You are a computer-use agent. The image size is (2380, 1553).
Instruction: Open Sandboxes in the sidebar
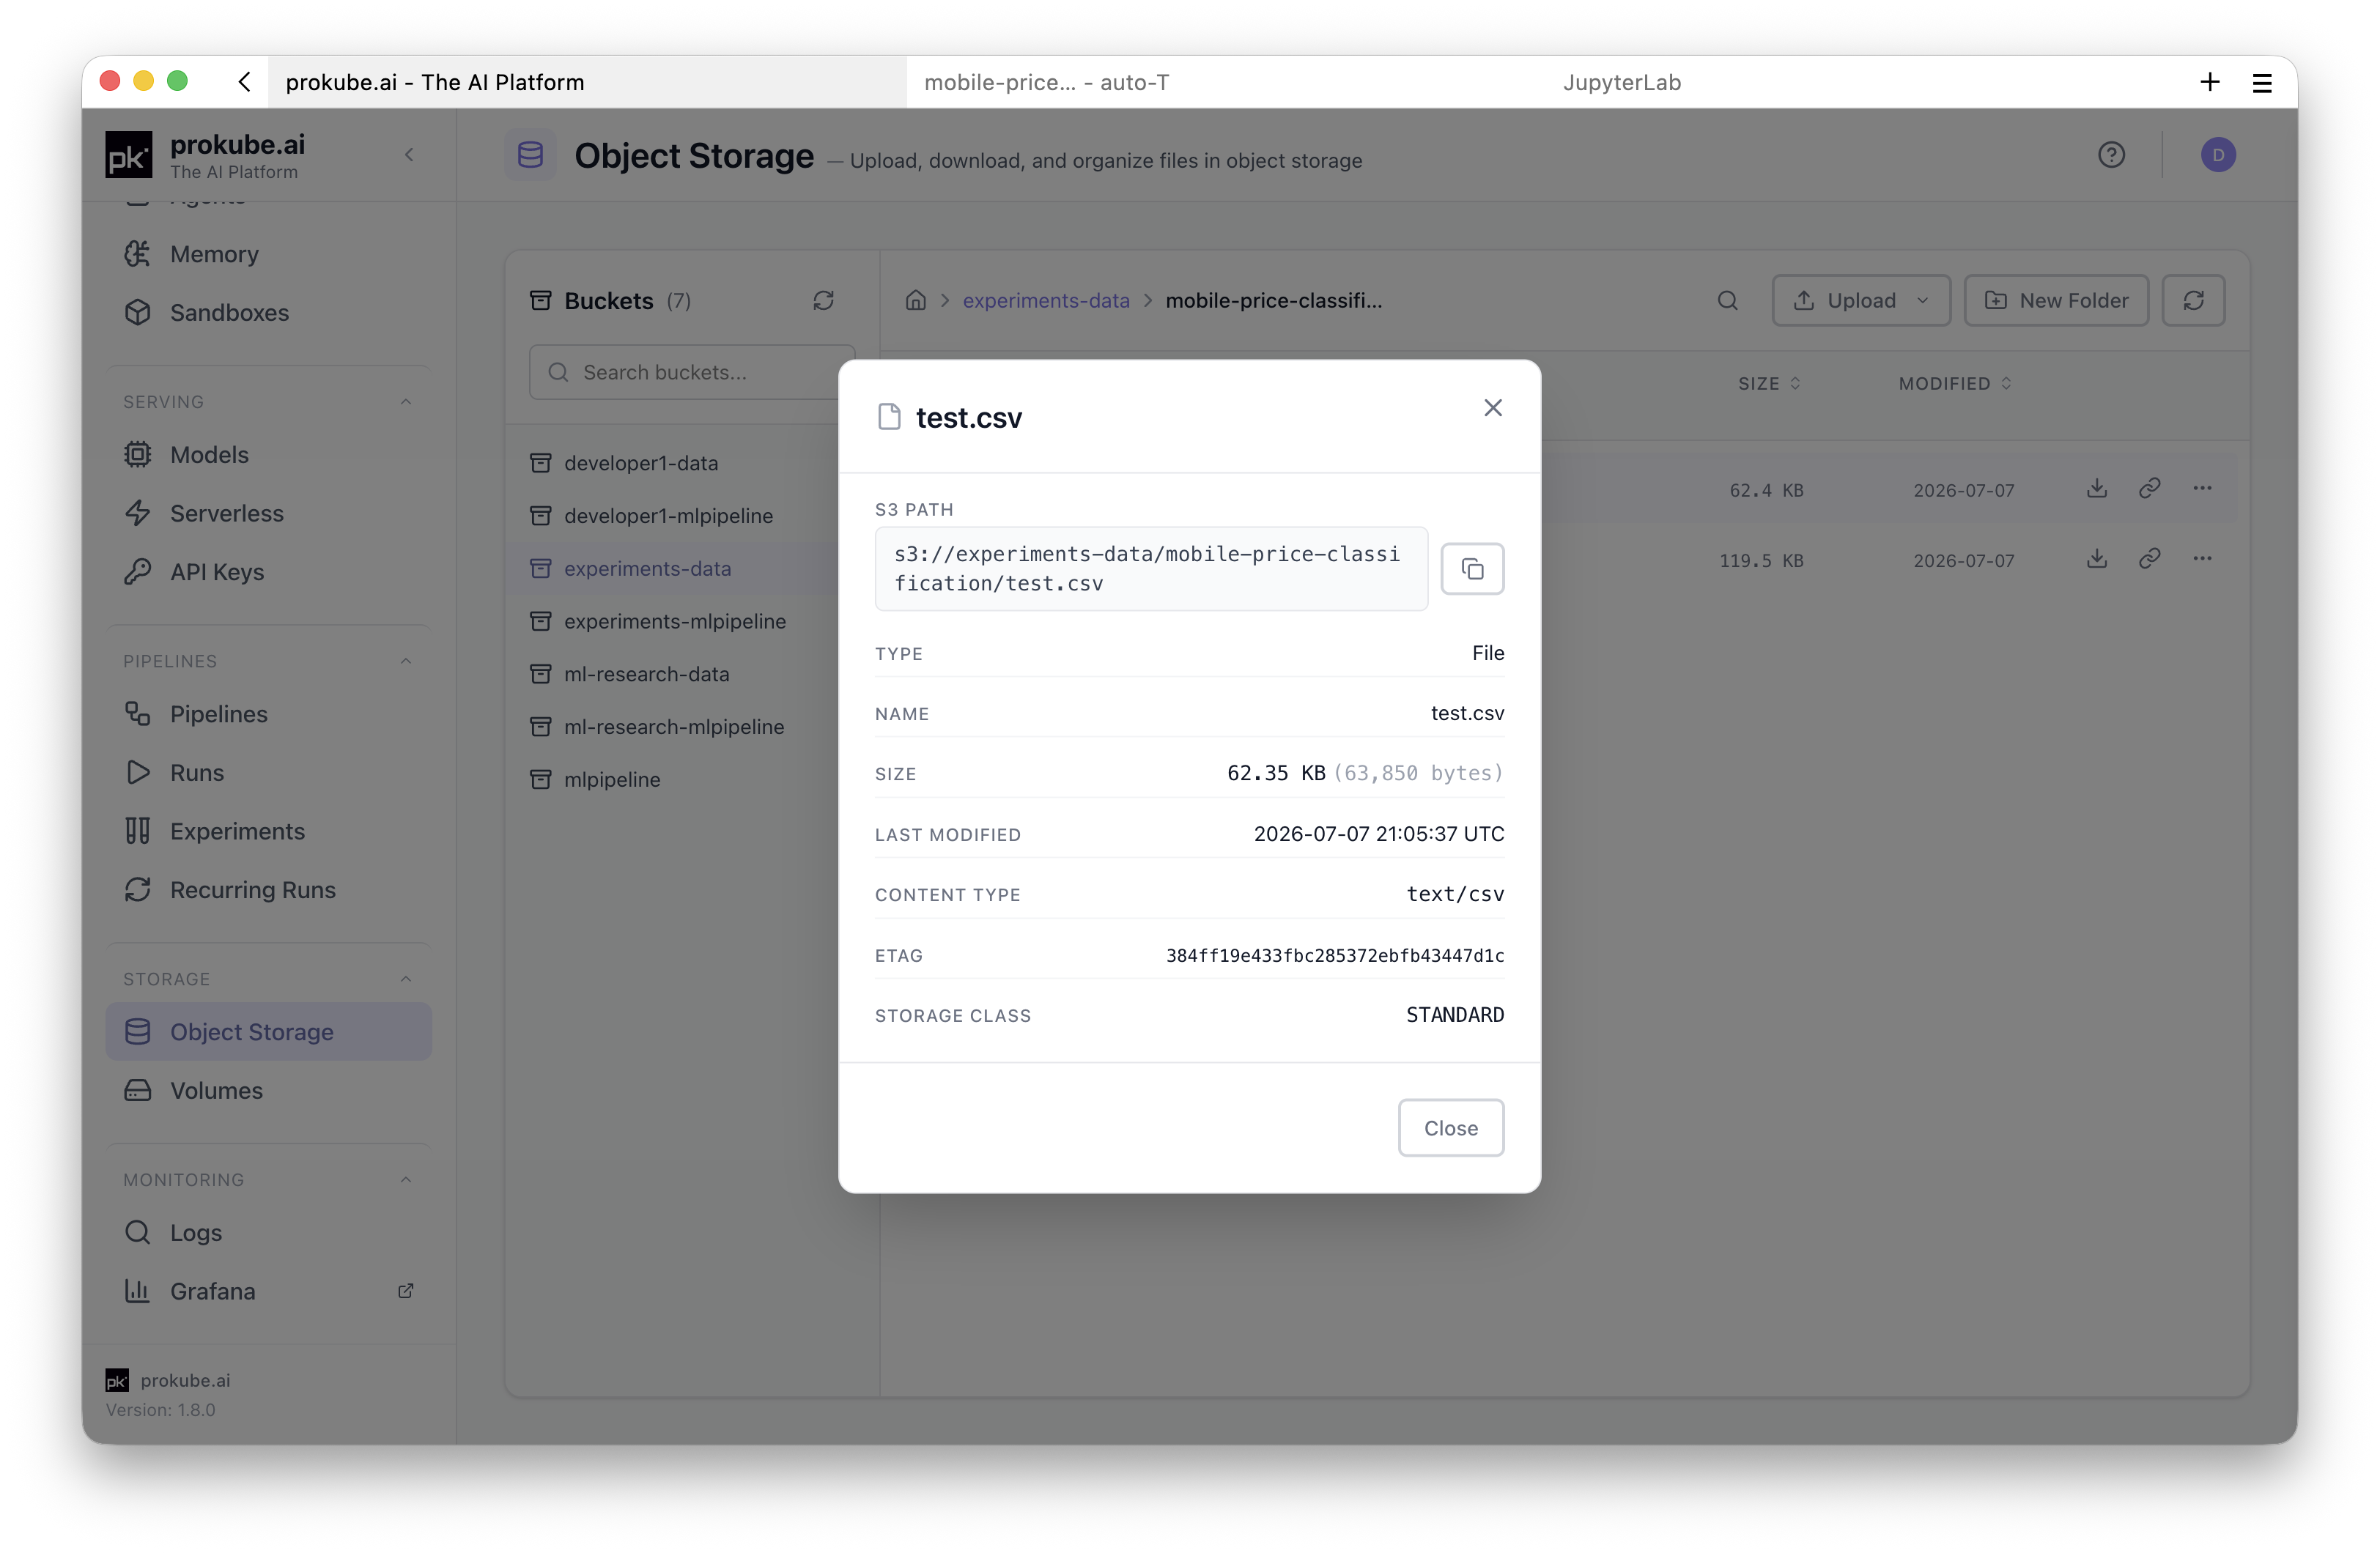(x=268, y=312)
